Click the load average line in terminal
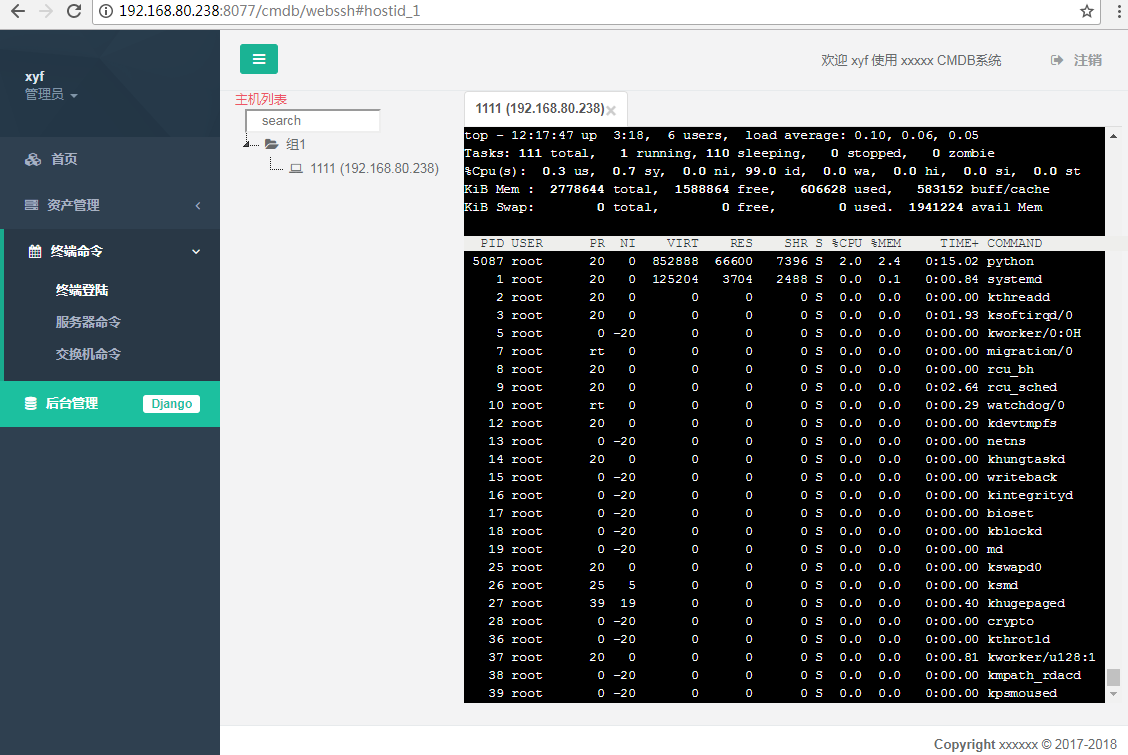Screen dimensions: 1128x755 point(722,135)
